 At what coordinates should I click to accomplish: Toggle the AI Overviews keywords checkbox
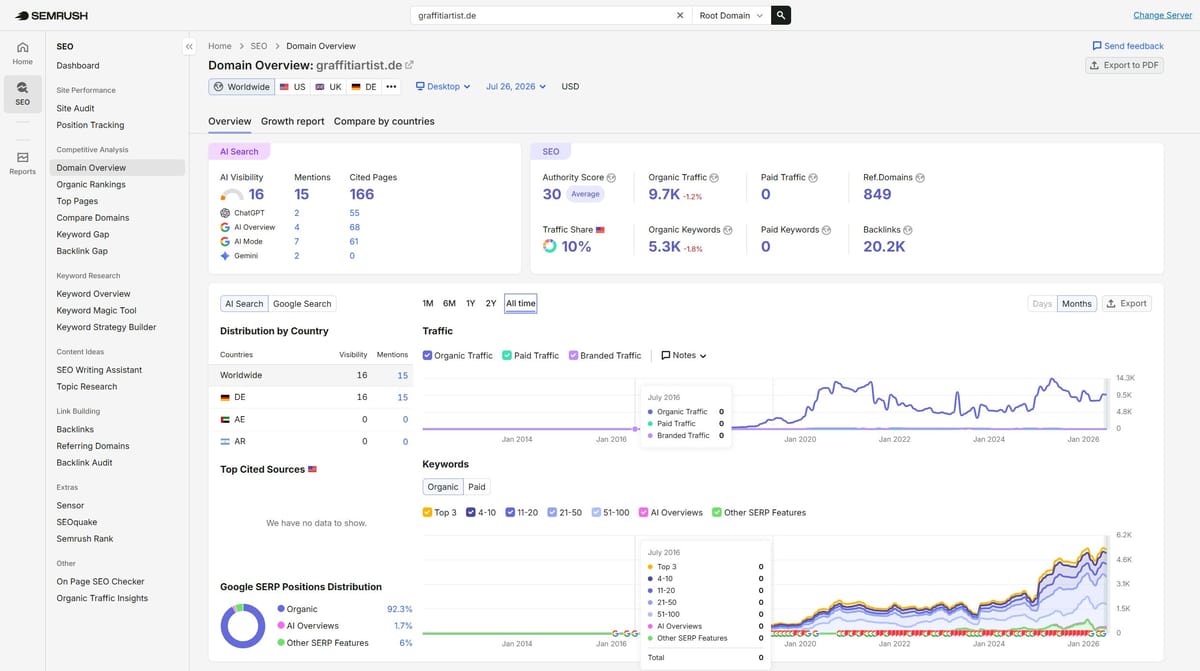tap(643, 512)
